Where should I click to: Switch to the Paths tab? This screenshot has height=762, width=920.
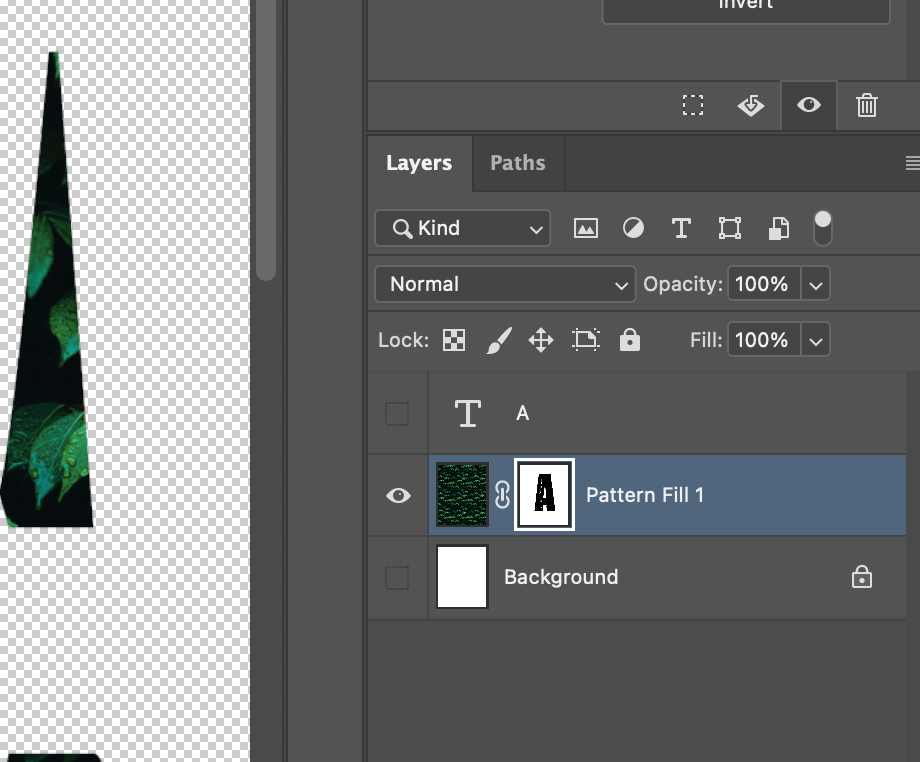[517, 163]
